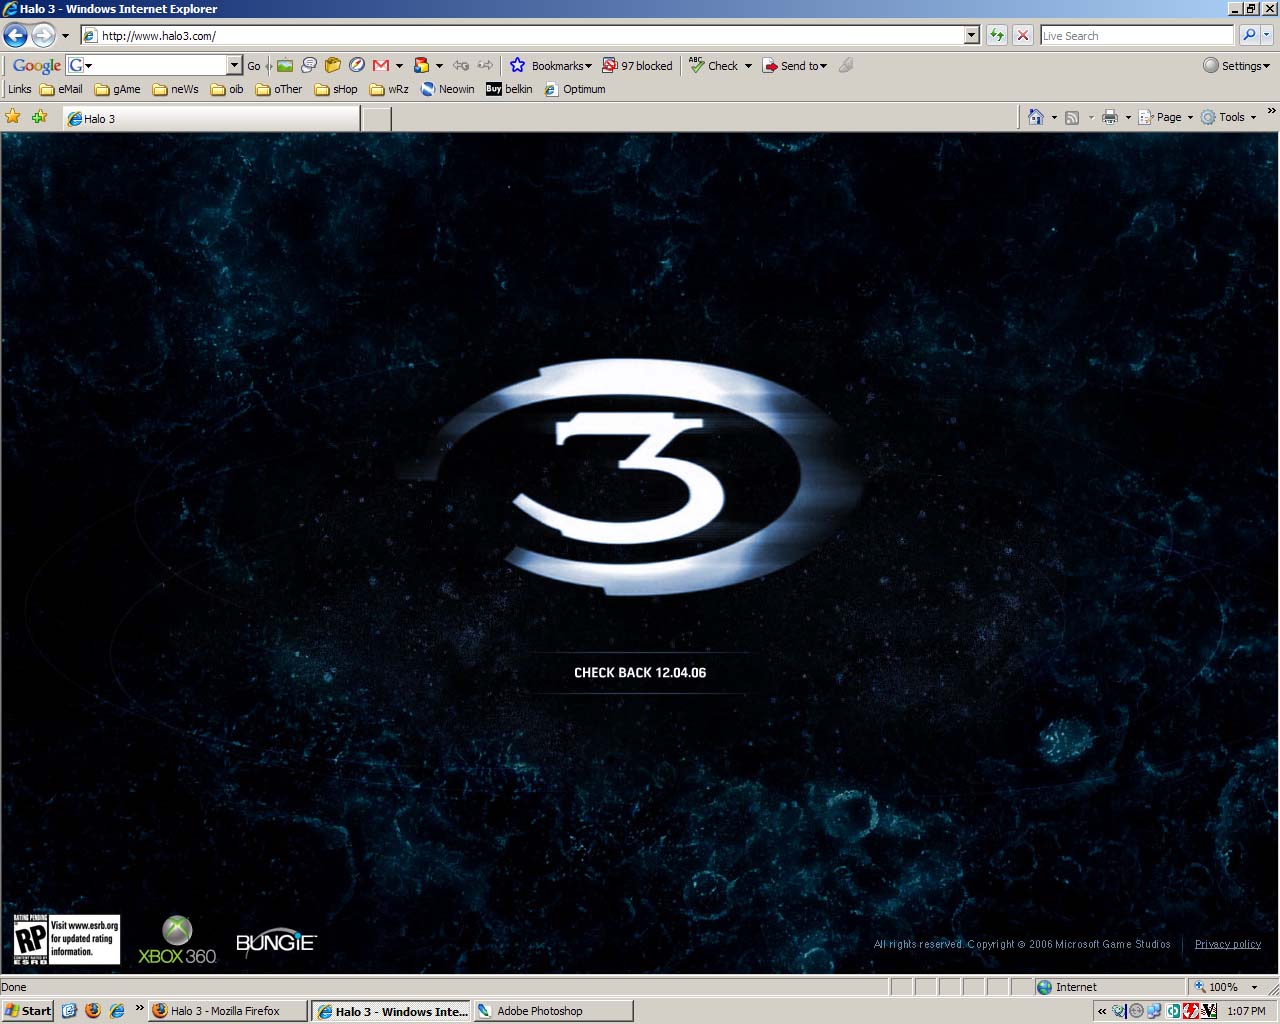
Task: Click the Live Search magnifier button
Action: tap(1248, 36)
